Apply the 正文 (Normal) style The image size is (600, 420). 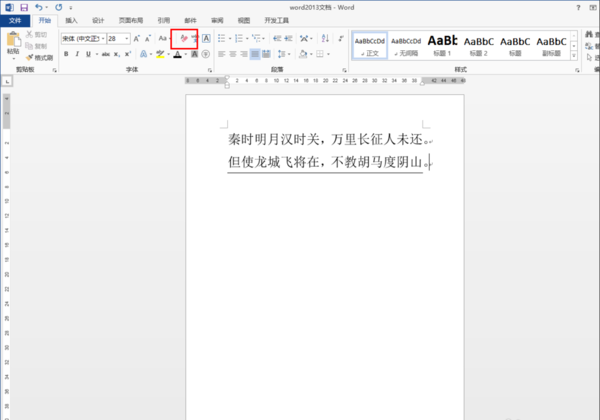click(x=370, y=46)
